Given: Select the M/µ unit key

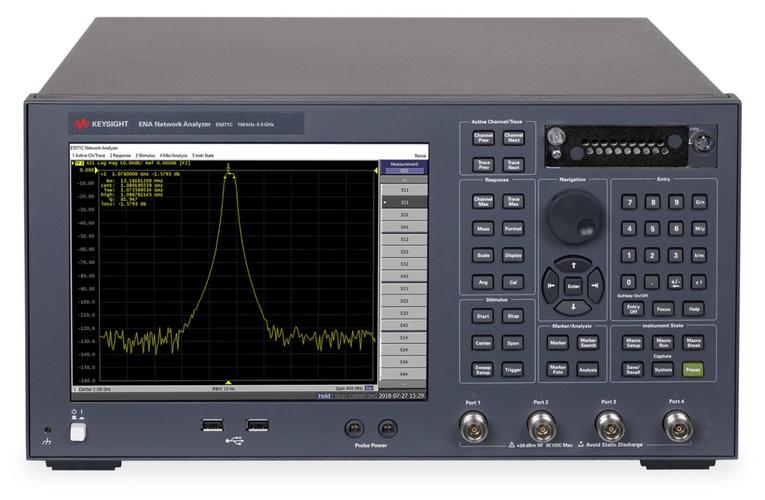Looking at the screenshot, I should click(700, 228).
